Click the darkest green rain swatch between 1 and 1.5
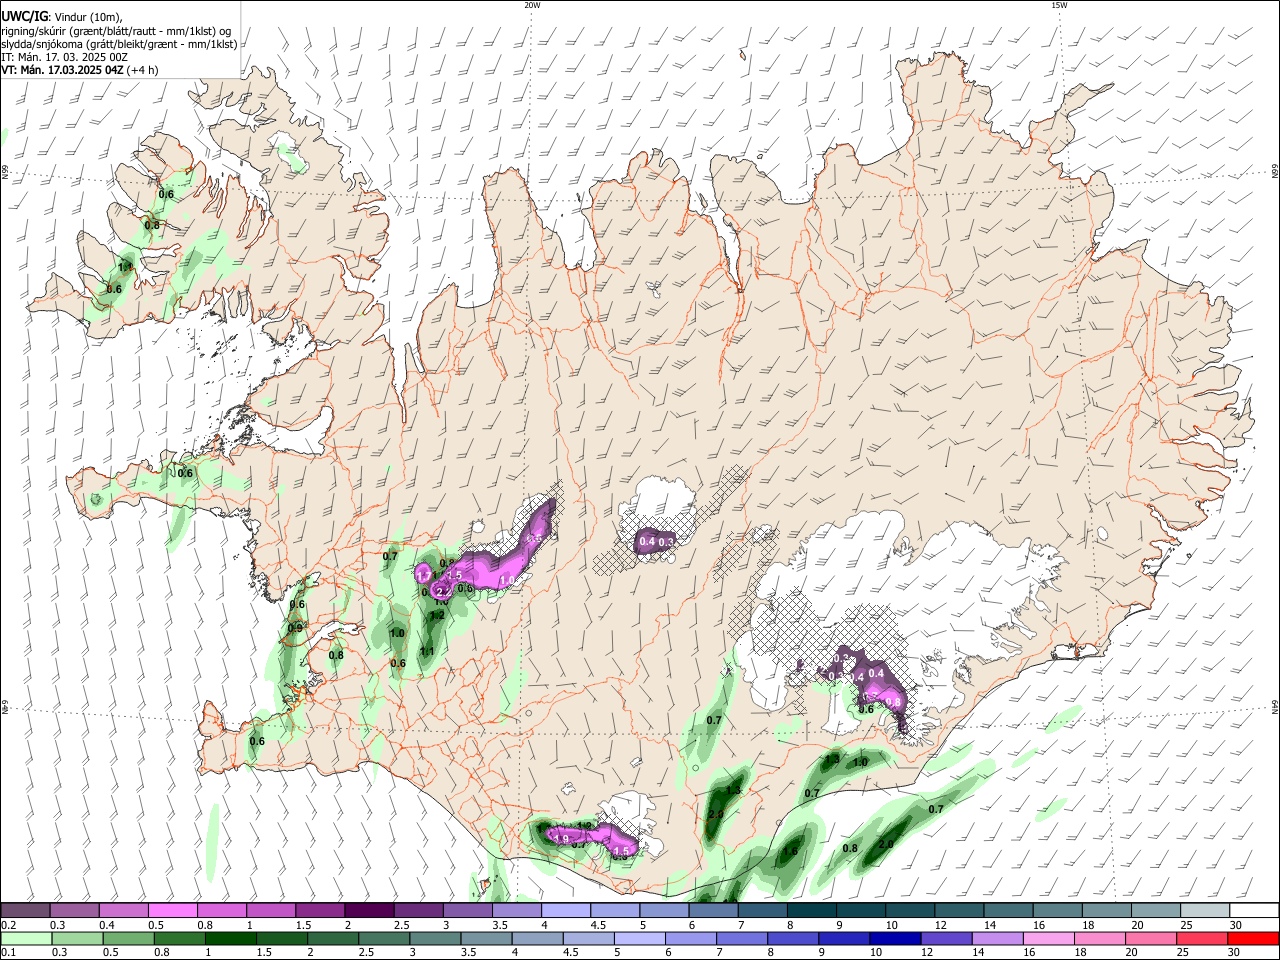Screen dimensions: 1280x960 click(x=231, y=938)
